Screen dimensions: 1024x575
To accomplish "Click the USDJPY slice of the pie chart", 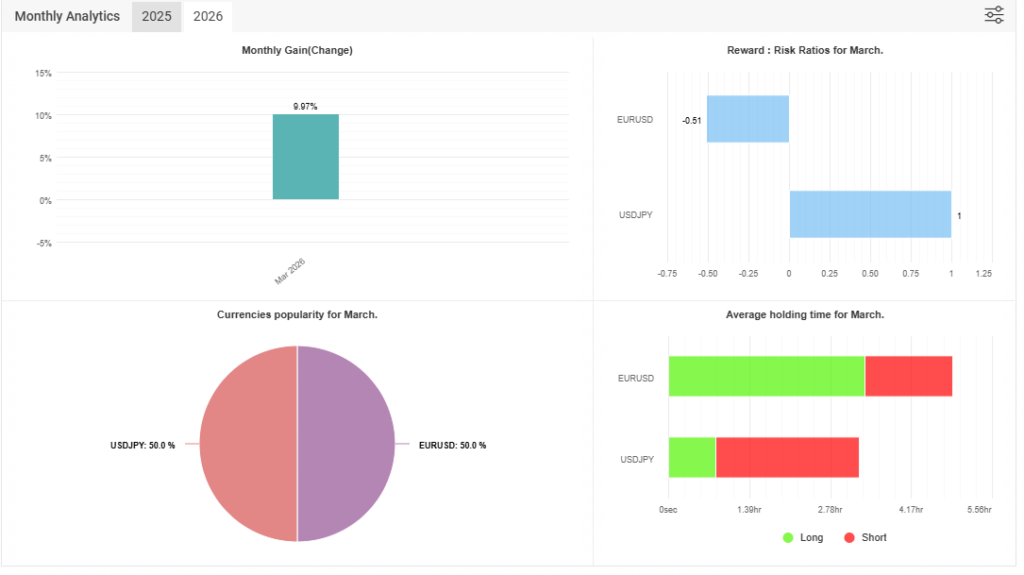I will point(248,444).
